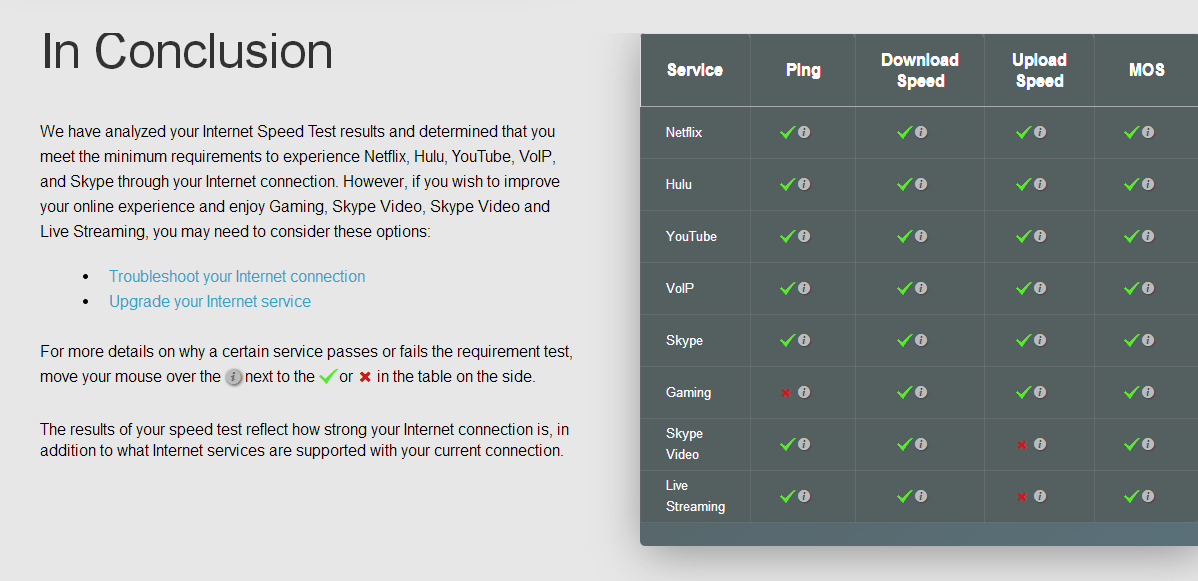Click red X for Live Streaming Upload Speed
The width and height of the screenshot is (1198, 581).
(x=1022, y=497)
